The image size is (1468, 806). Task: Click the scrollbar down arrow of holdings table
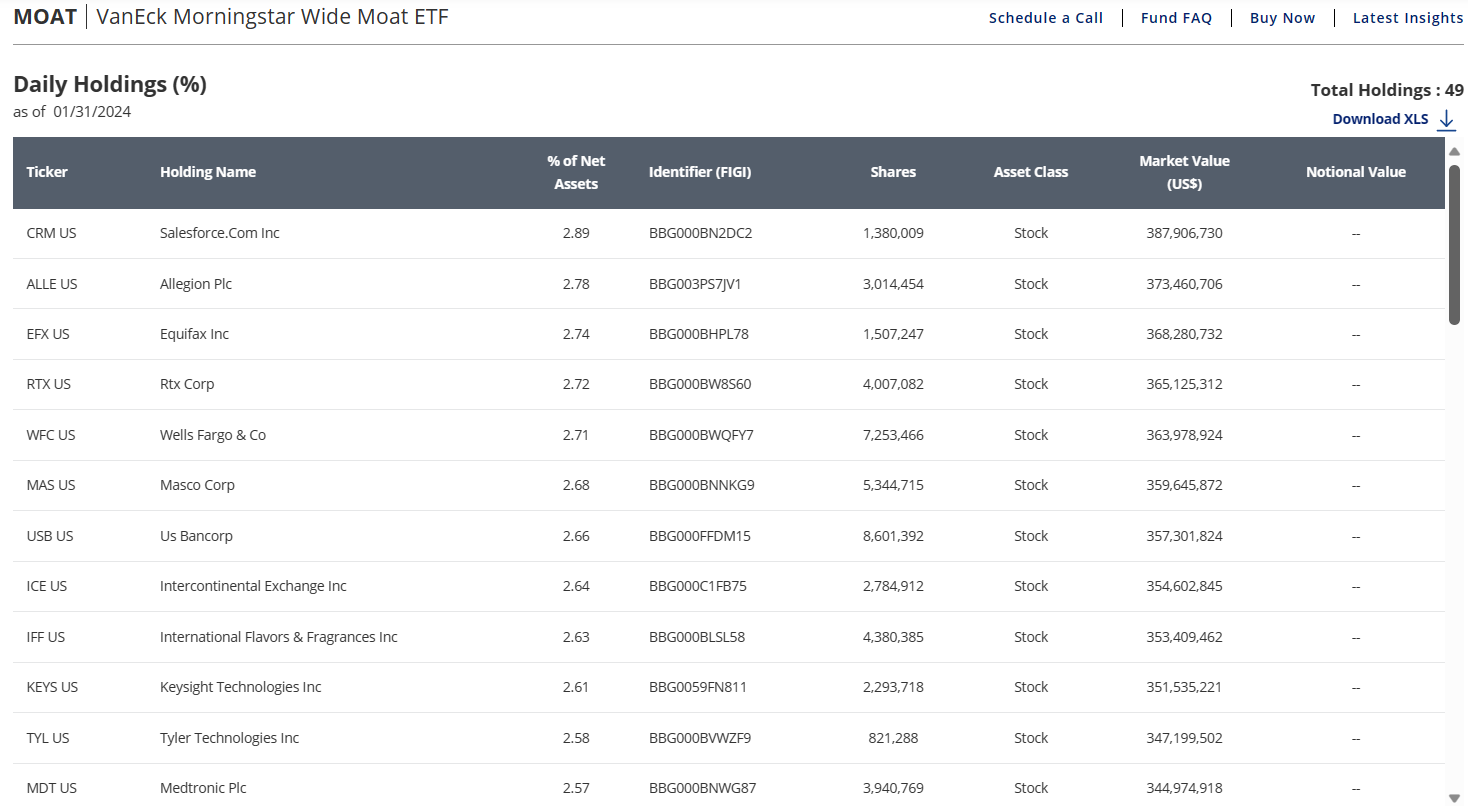(x=1455, y=798)
